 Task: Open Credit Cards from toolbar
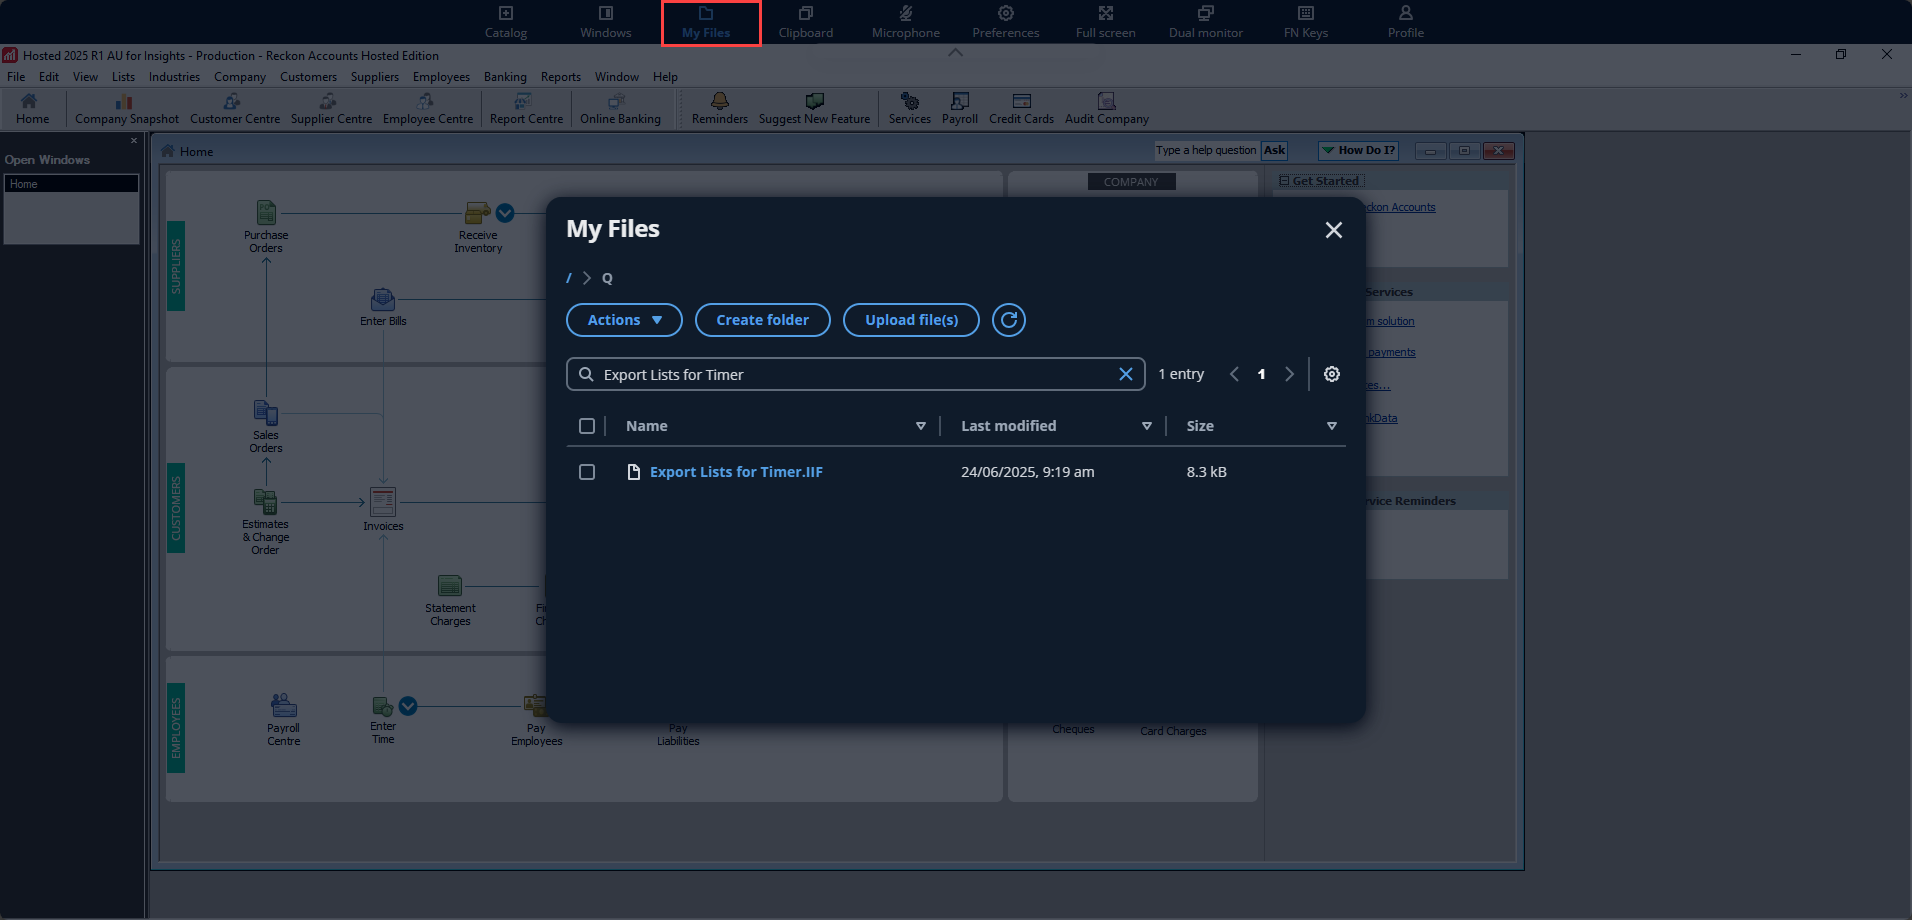(1021, 109)
